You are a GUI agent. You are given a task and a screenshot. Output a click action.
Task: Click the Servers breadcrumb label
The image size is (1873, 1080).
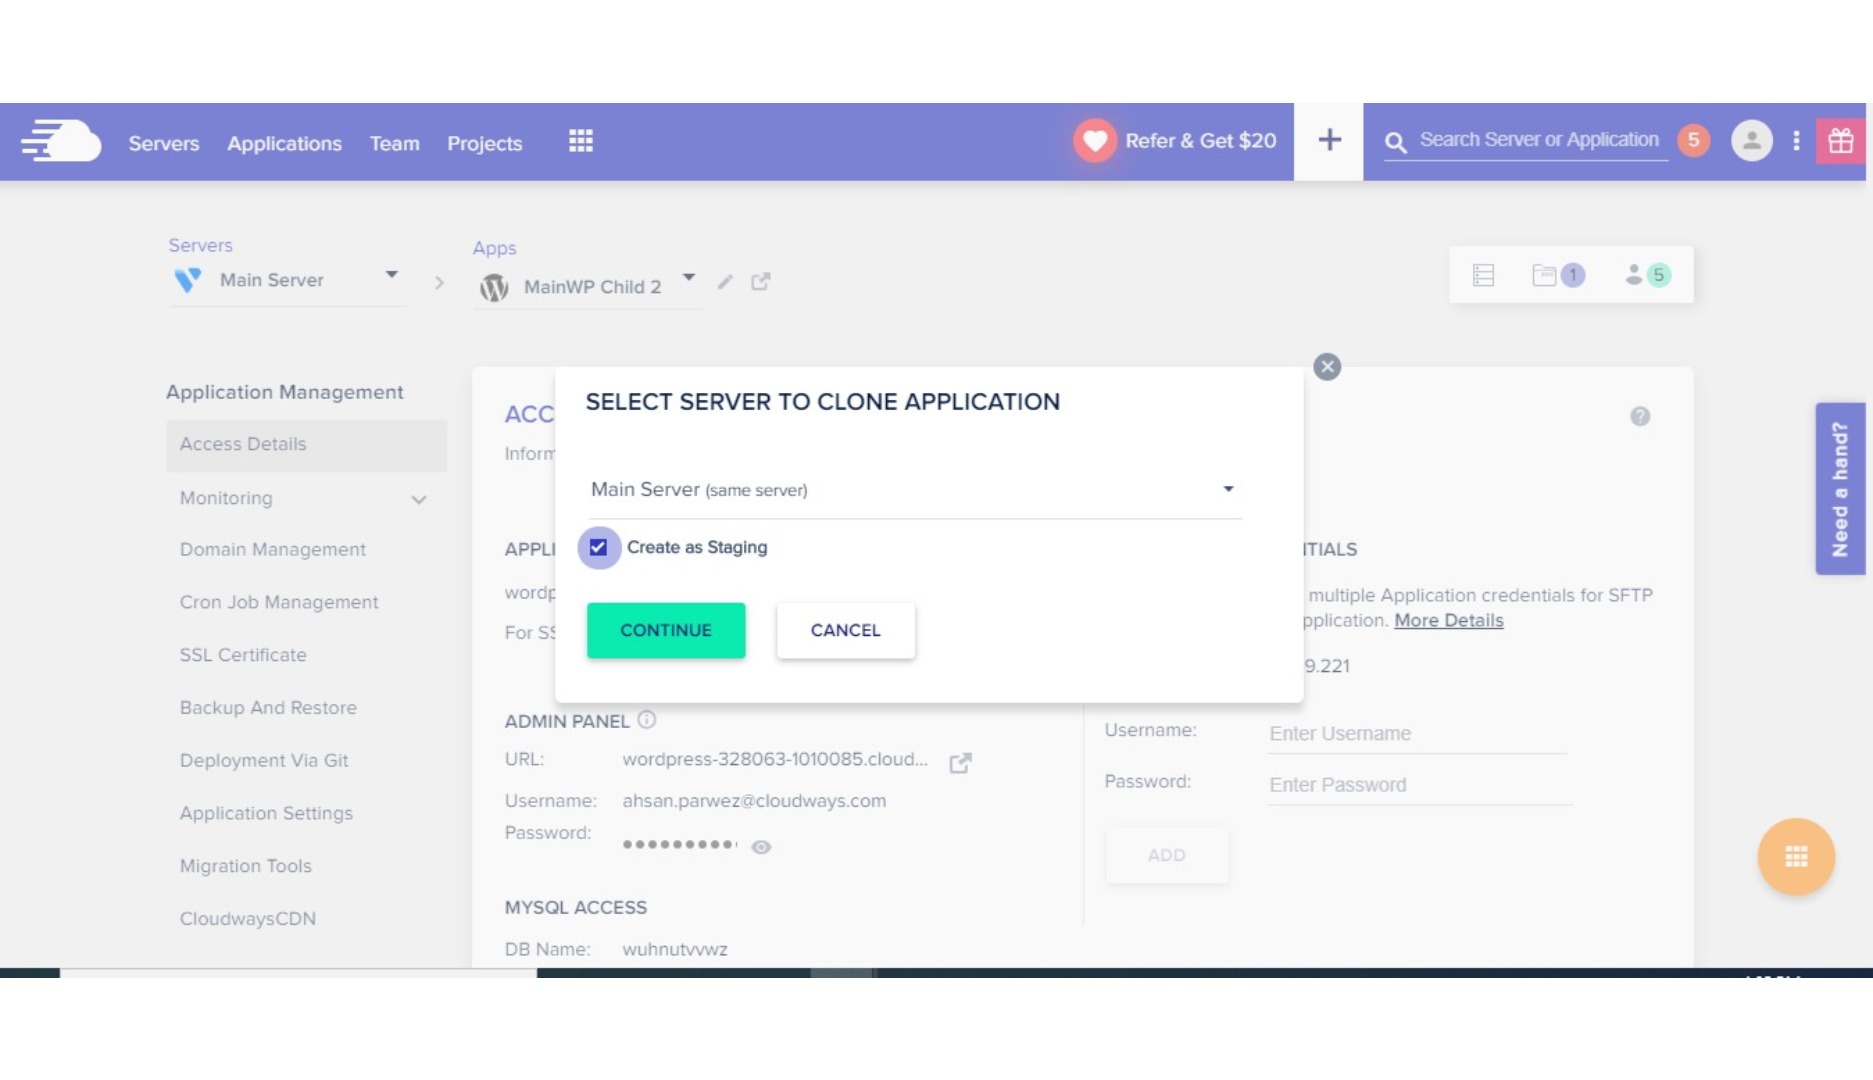200,245
